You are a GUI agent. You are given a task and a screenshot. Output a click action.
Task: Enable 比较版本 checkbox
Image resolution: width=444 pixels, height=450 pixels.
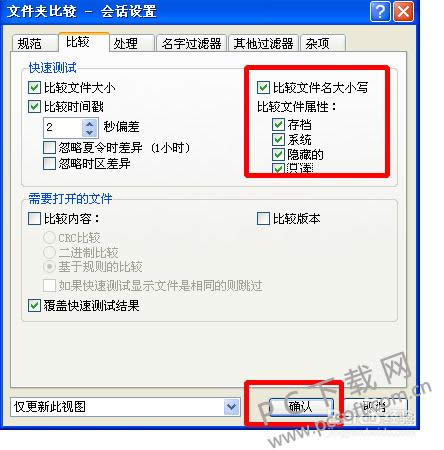(x=263, y=219)
